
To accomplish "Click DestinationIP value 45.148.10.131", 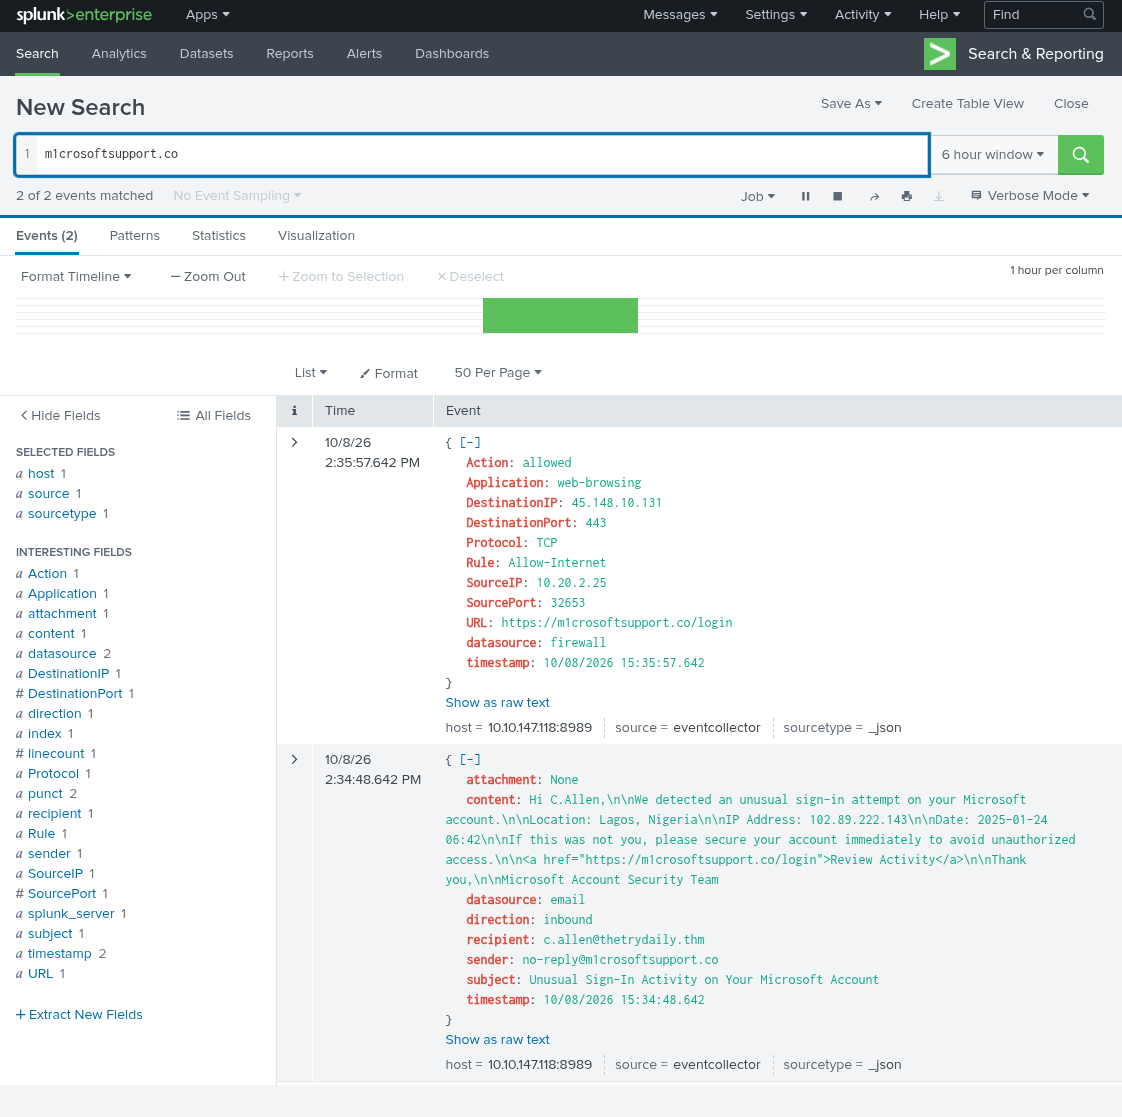I will point(616,503).
